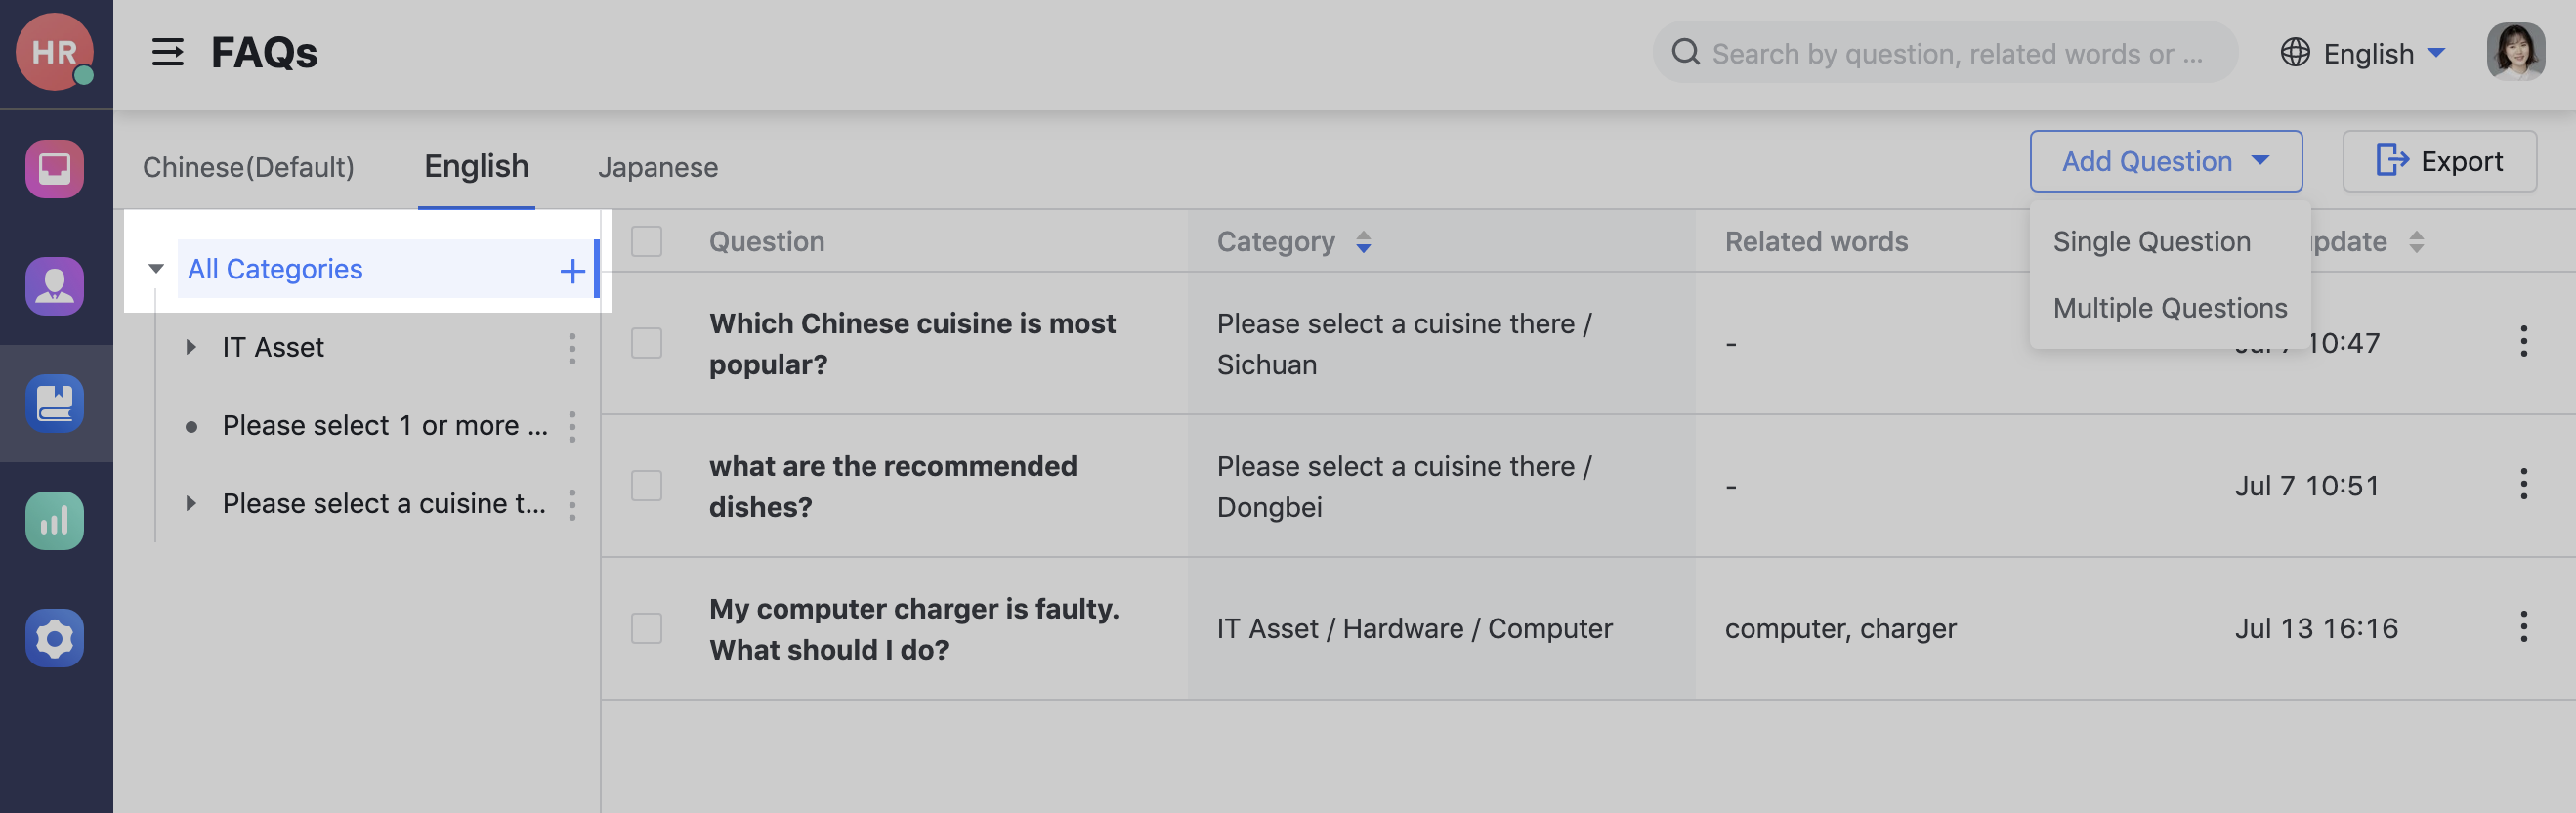Switch to the Japanese tab

click(x=658, y=166)
